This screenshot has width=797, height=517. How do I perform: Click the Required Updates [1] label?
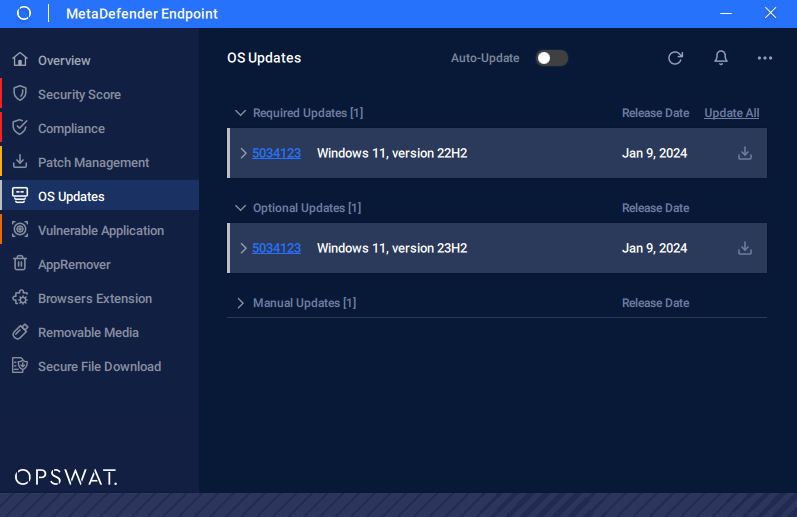point(308,113)
